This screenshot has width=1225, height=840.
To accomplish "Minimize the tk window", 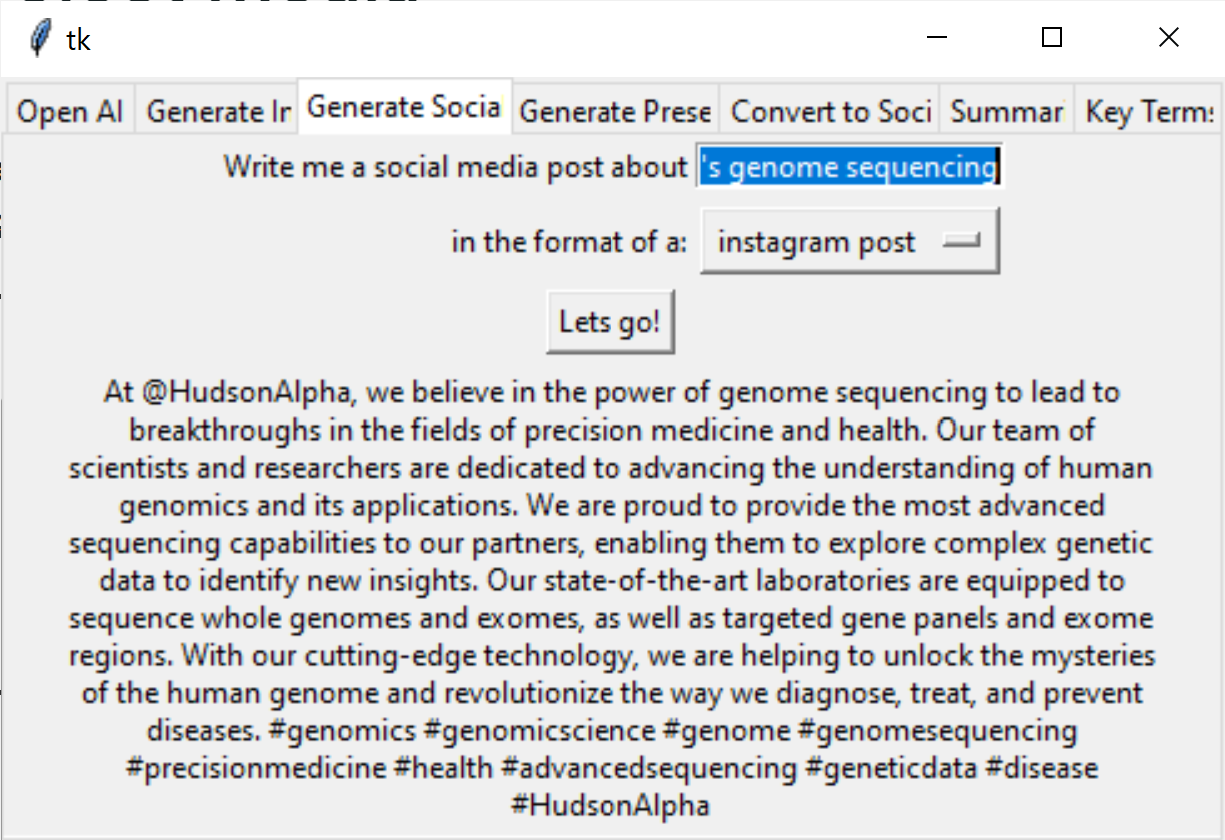I will [x=936, y=38].
